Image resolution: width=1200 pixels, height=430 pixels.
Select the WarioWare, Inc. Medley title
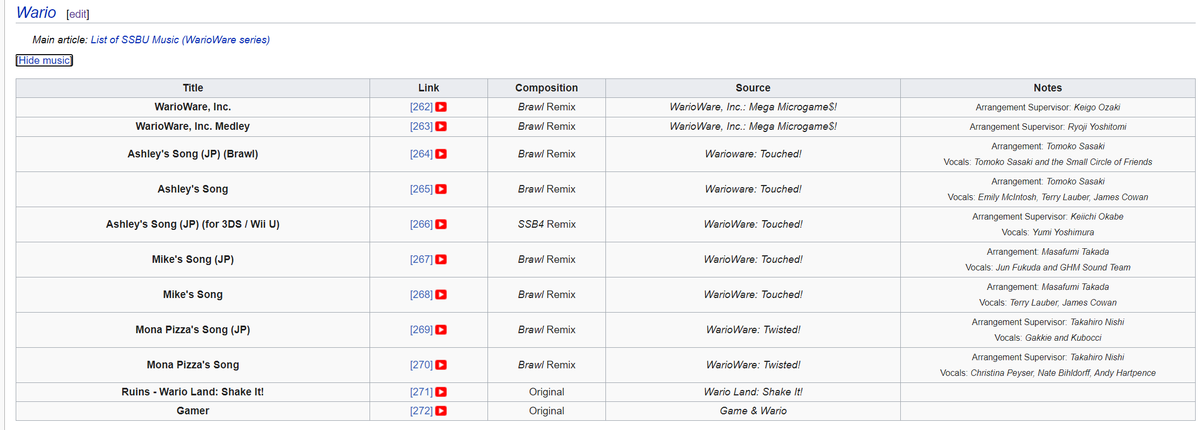click(x=193, y=127)
